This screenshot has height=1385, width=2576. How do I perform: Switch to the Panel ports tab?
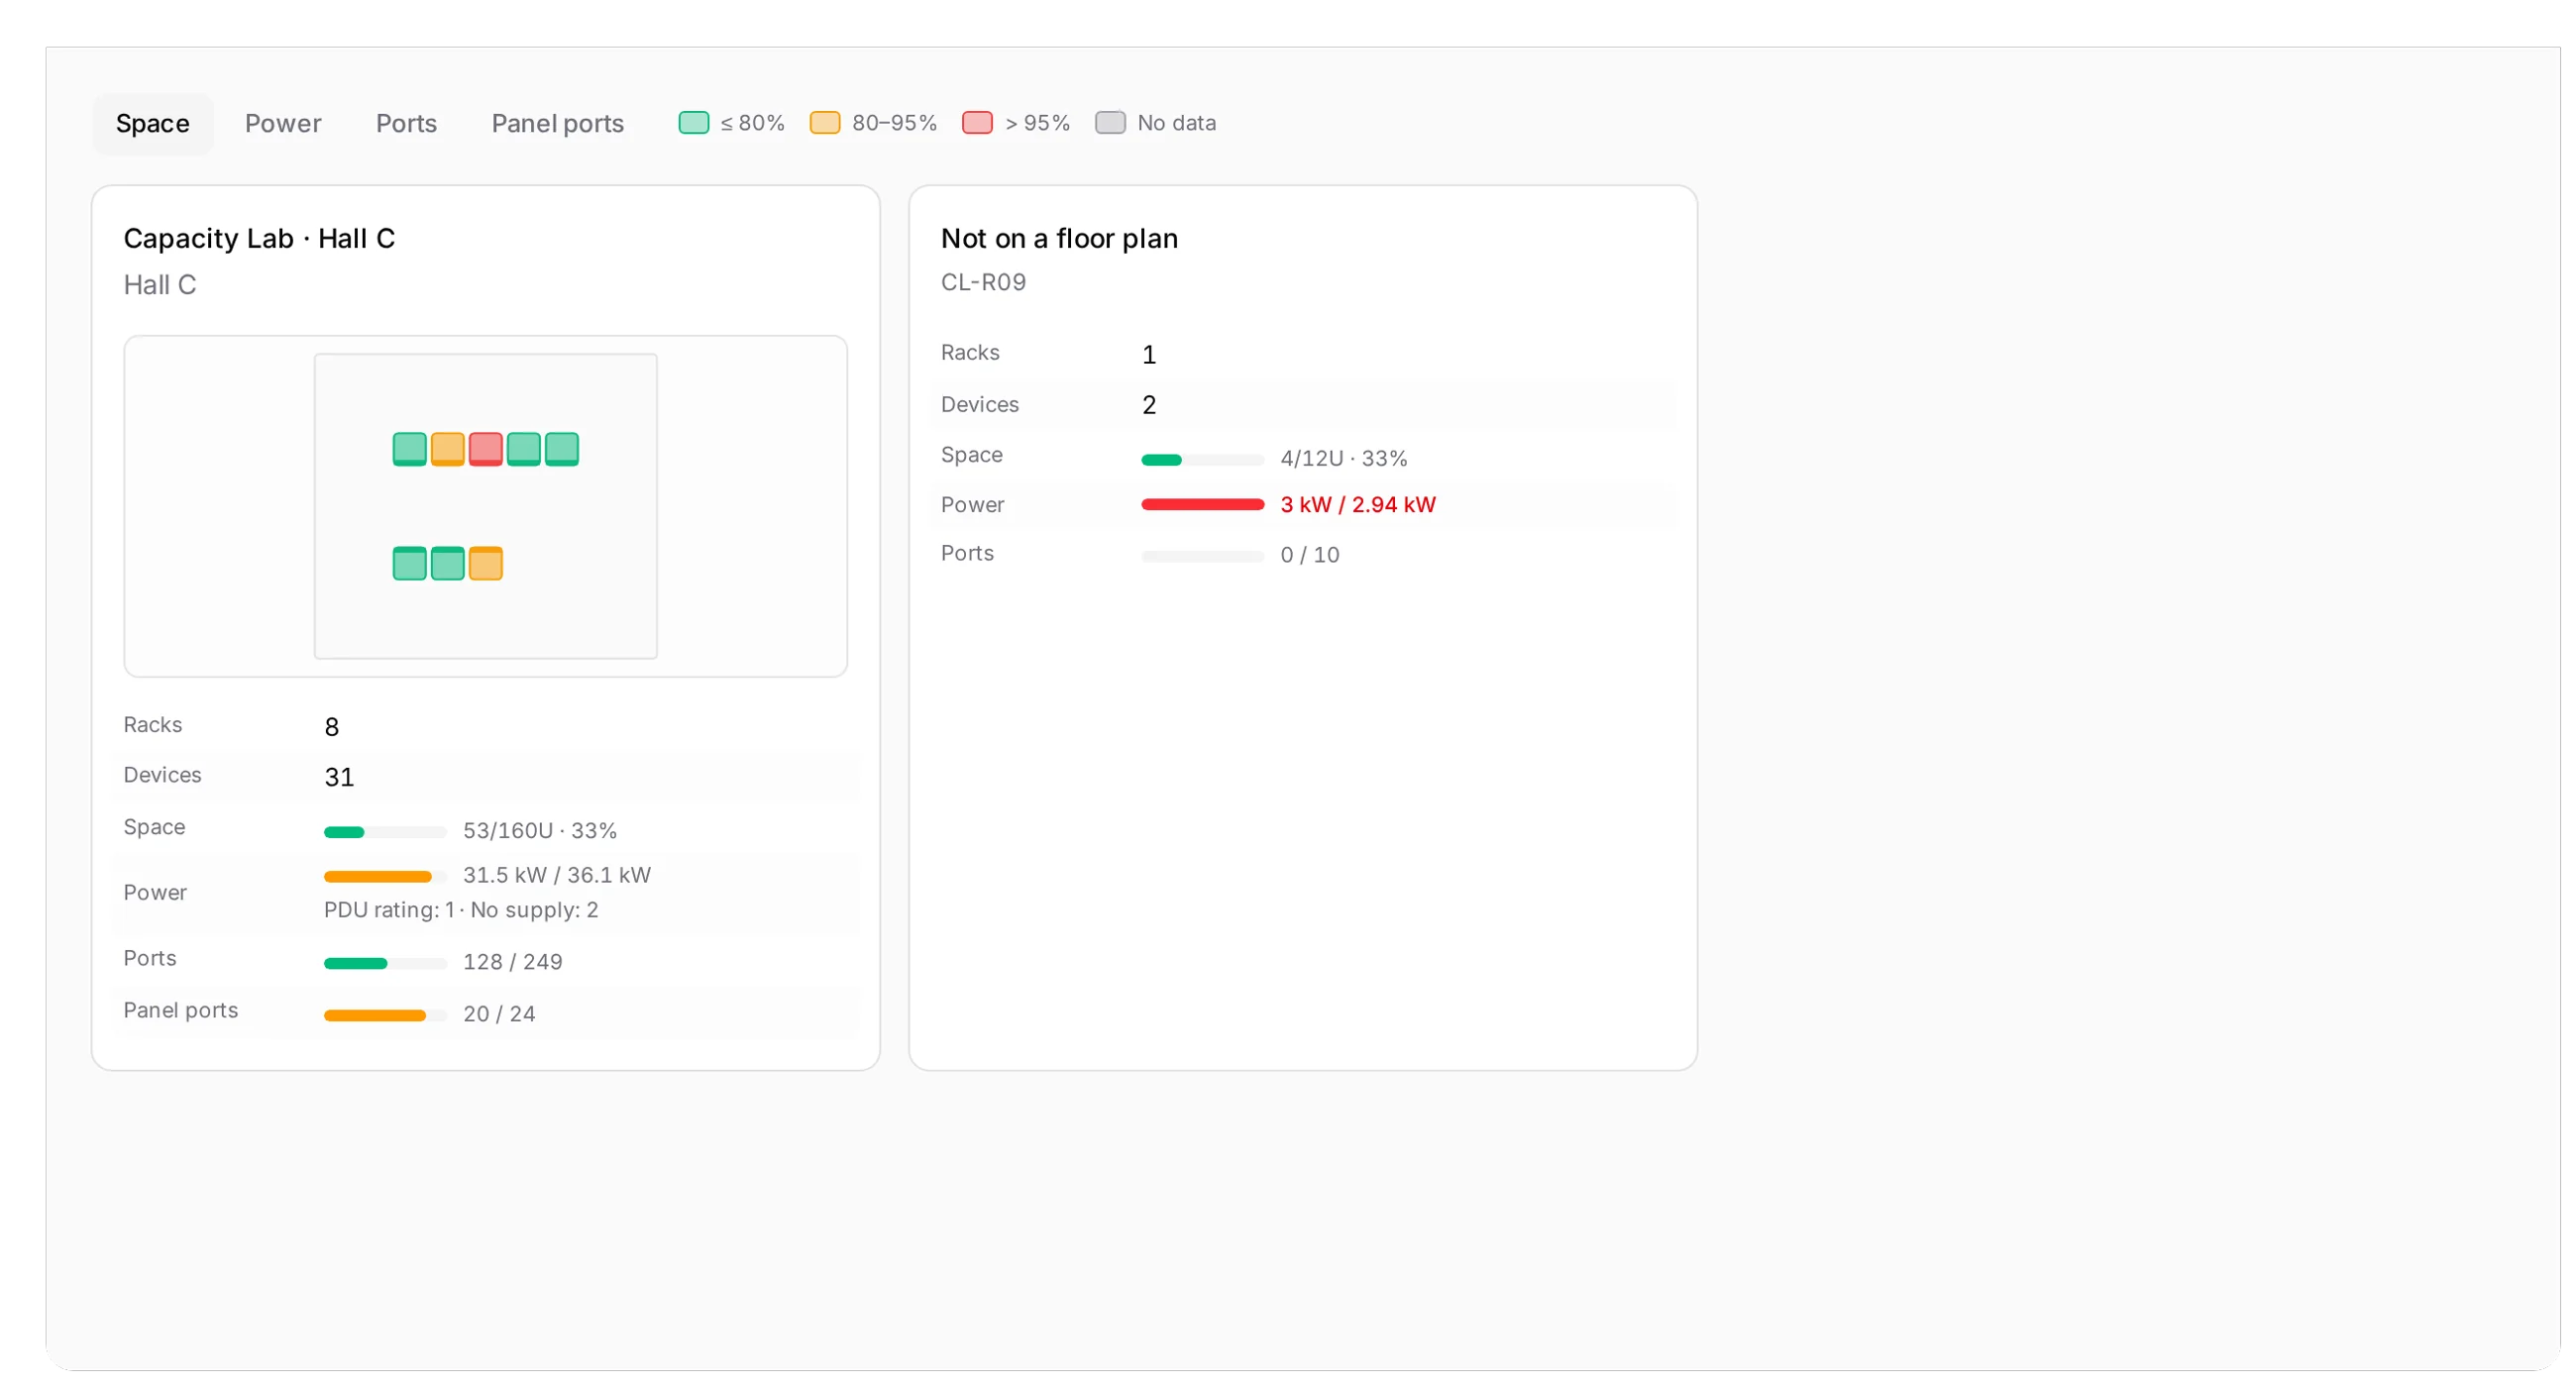(x=557, y=123)
